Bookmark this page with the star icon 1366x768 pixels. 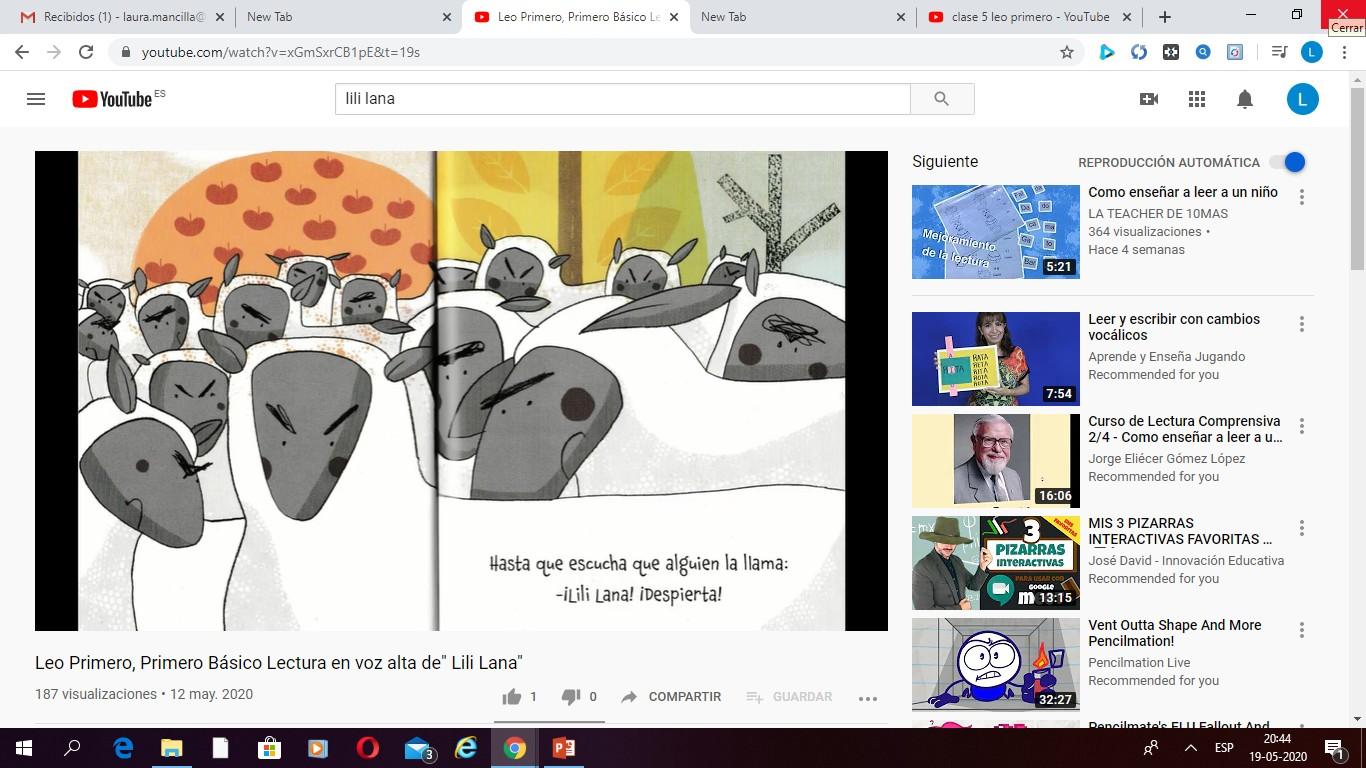click(x=1067, y=52)
